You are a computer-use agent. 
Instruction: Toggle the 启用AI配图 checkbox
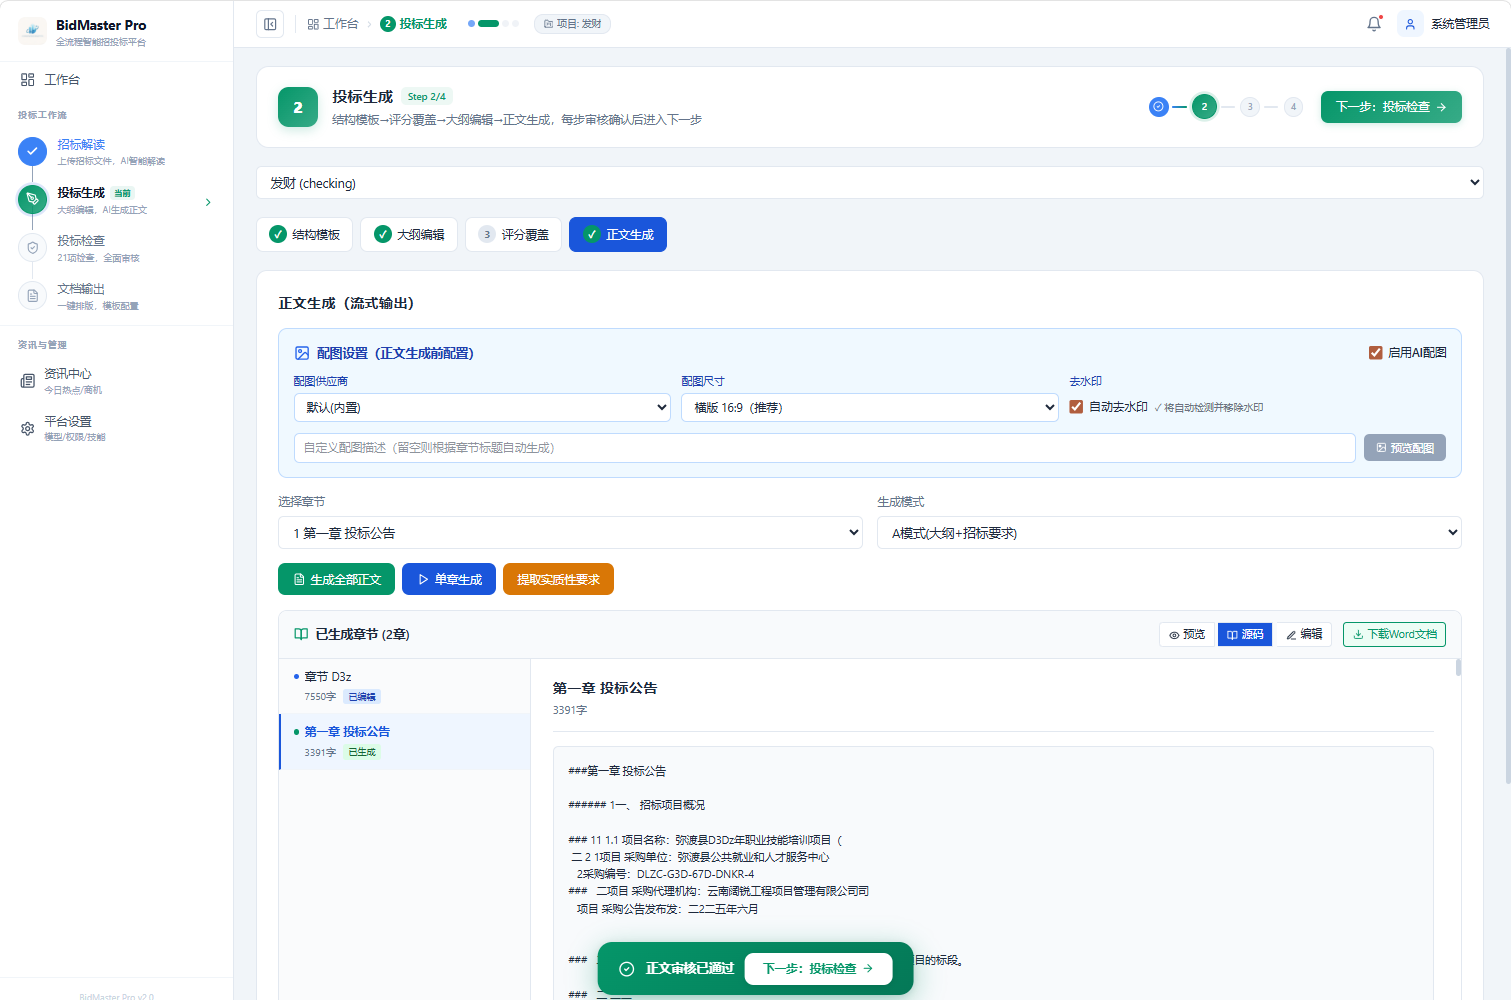1375,353
